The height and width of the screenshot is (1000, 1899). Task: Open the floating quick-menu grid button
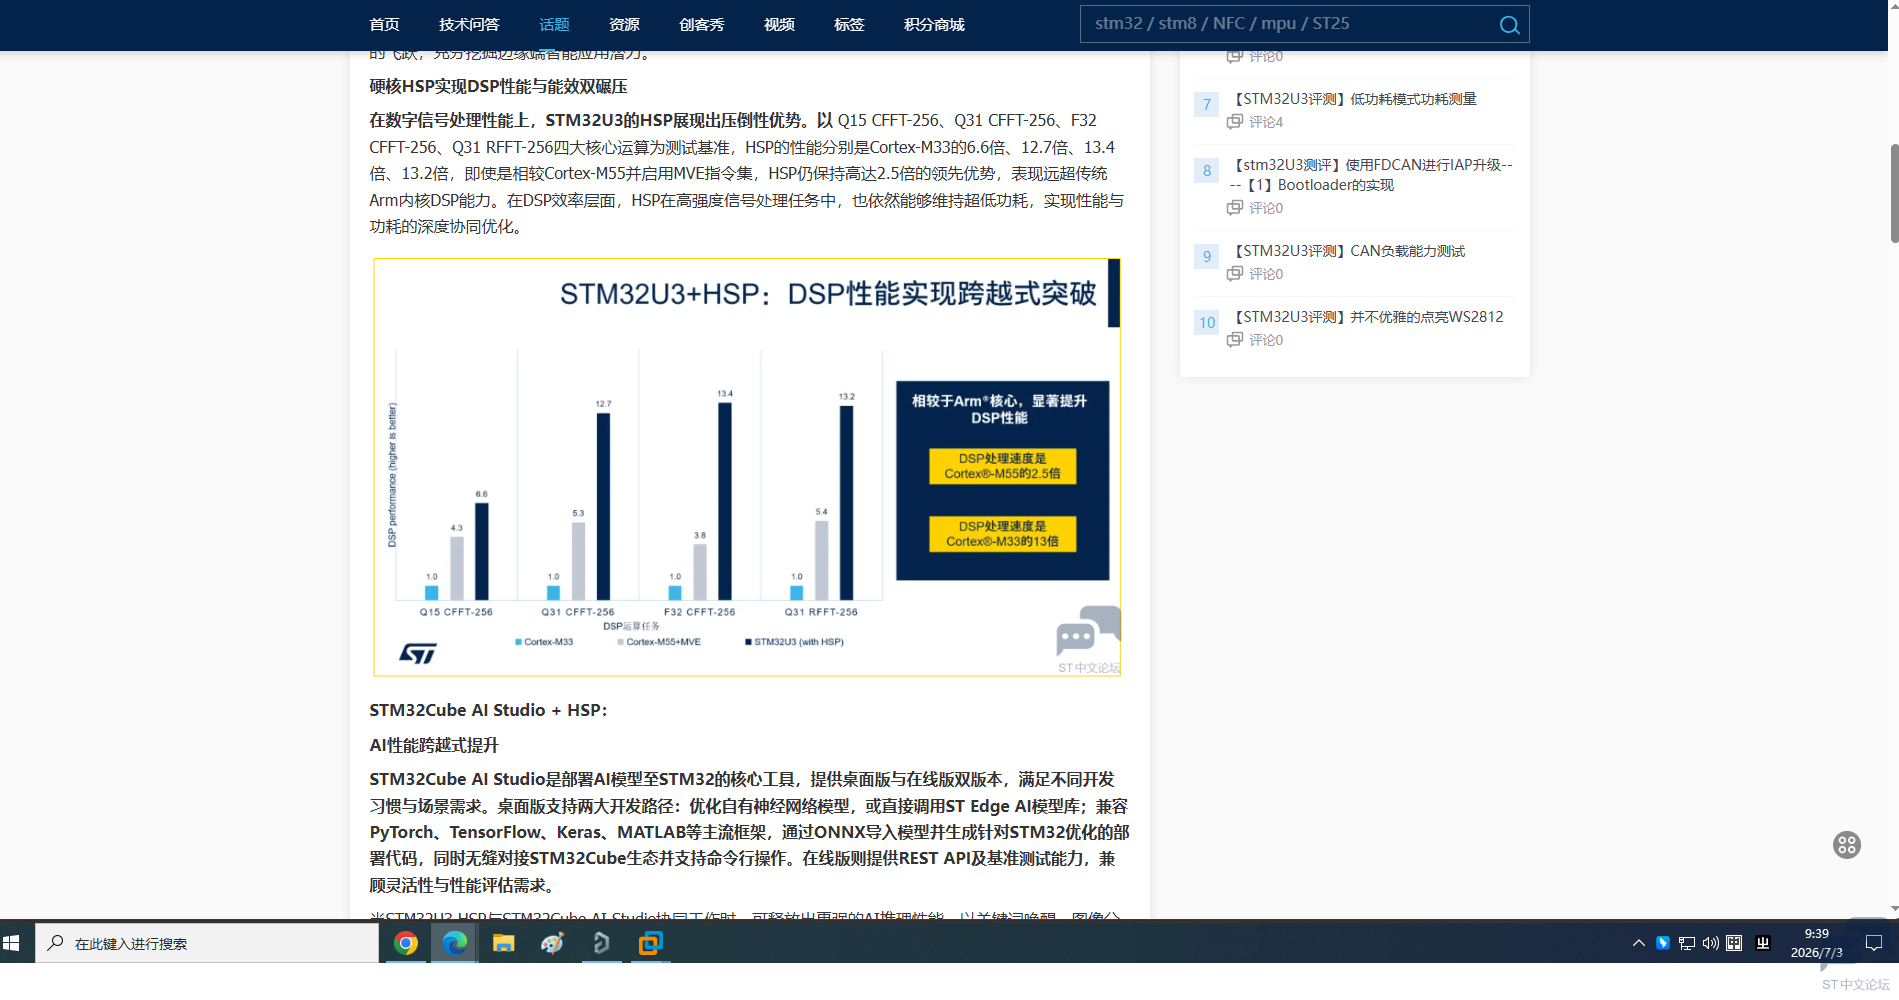[x=1846, y=845]
